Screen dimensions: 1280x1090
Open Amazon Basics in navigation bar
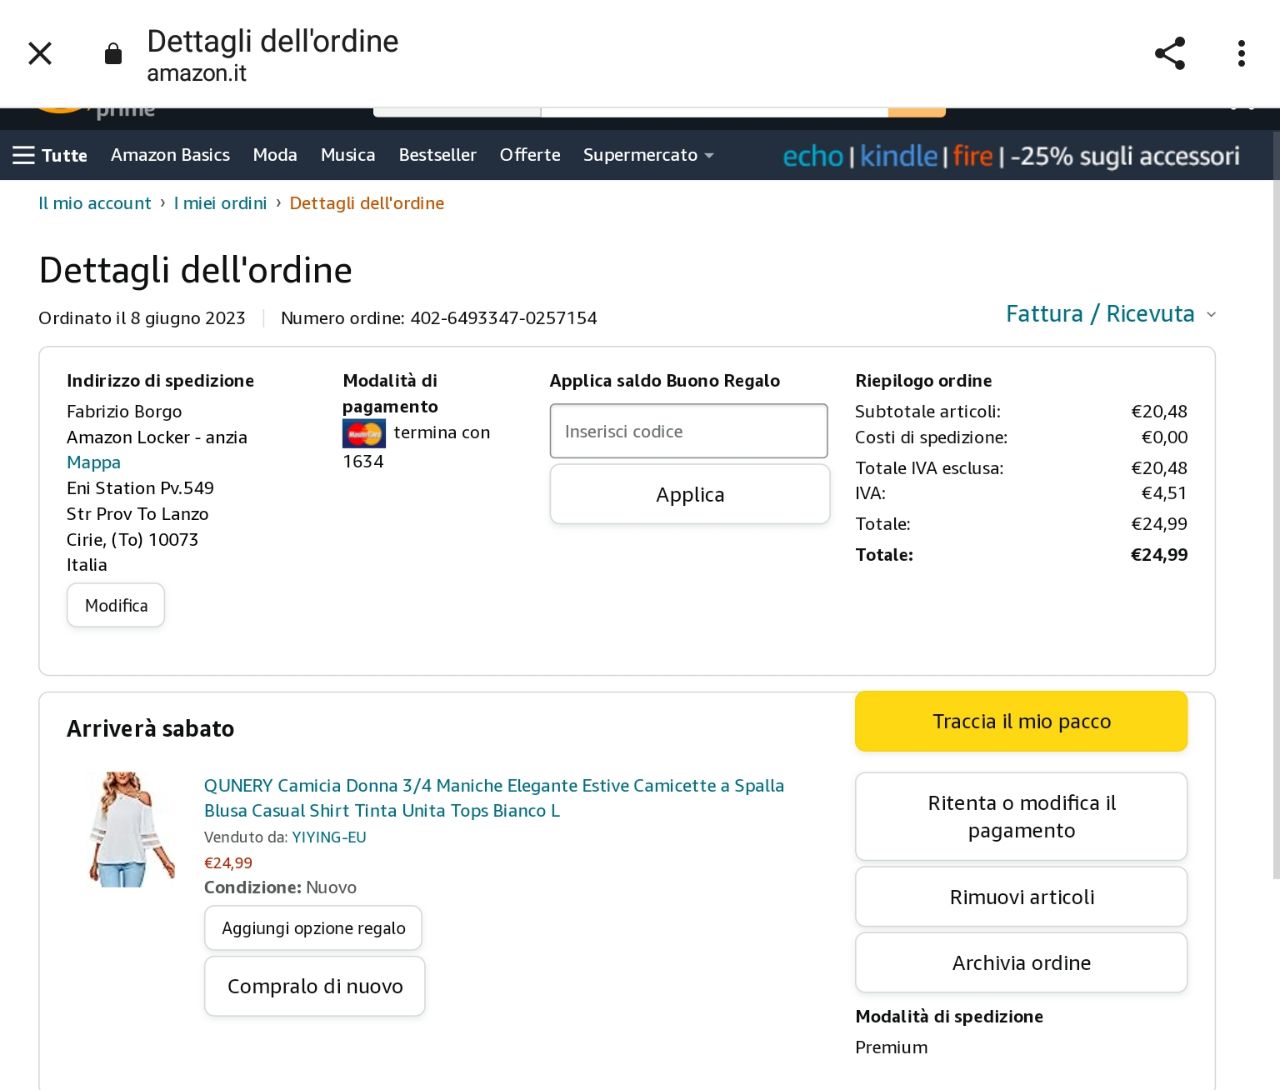pos(170,155)
